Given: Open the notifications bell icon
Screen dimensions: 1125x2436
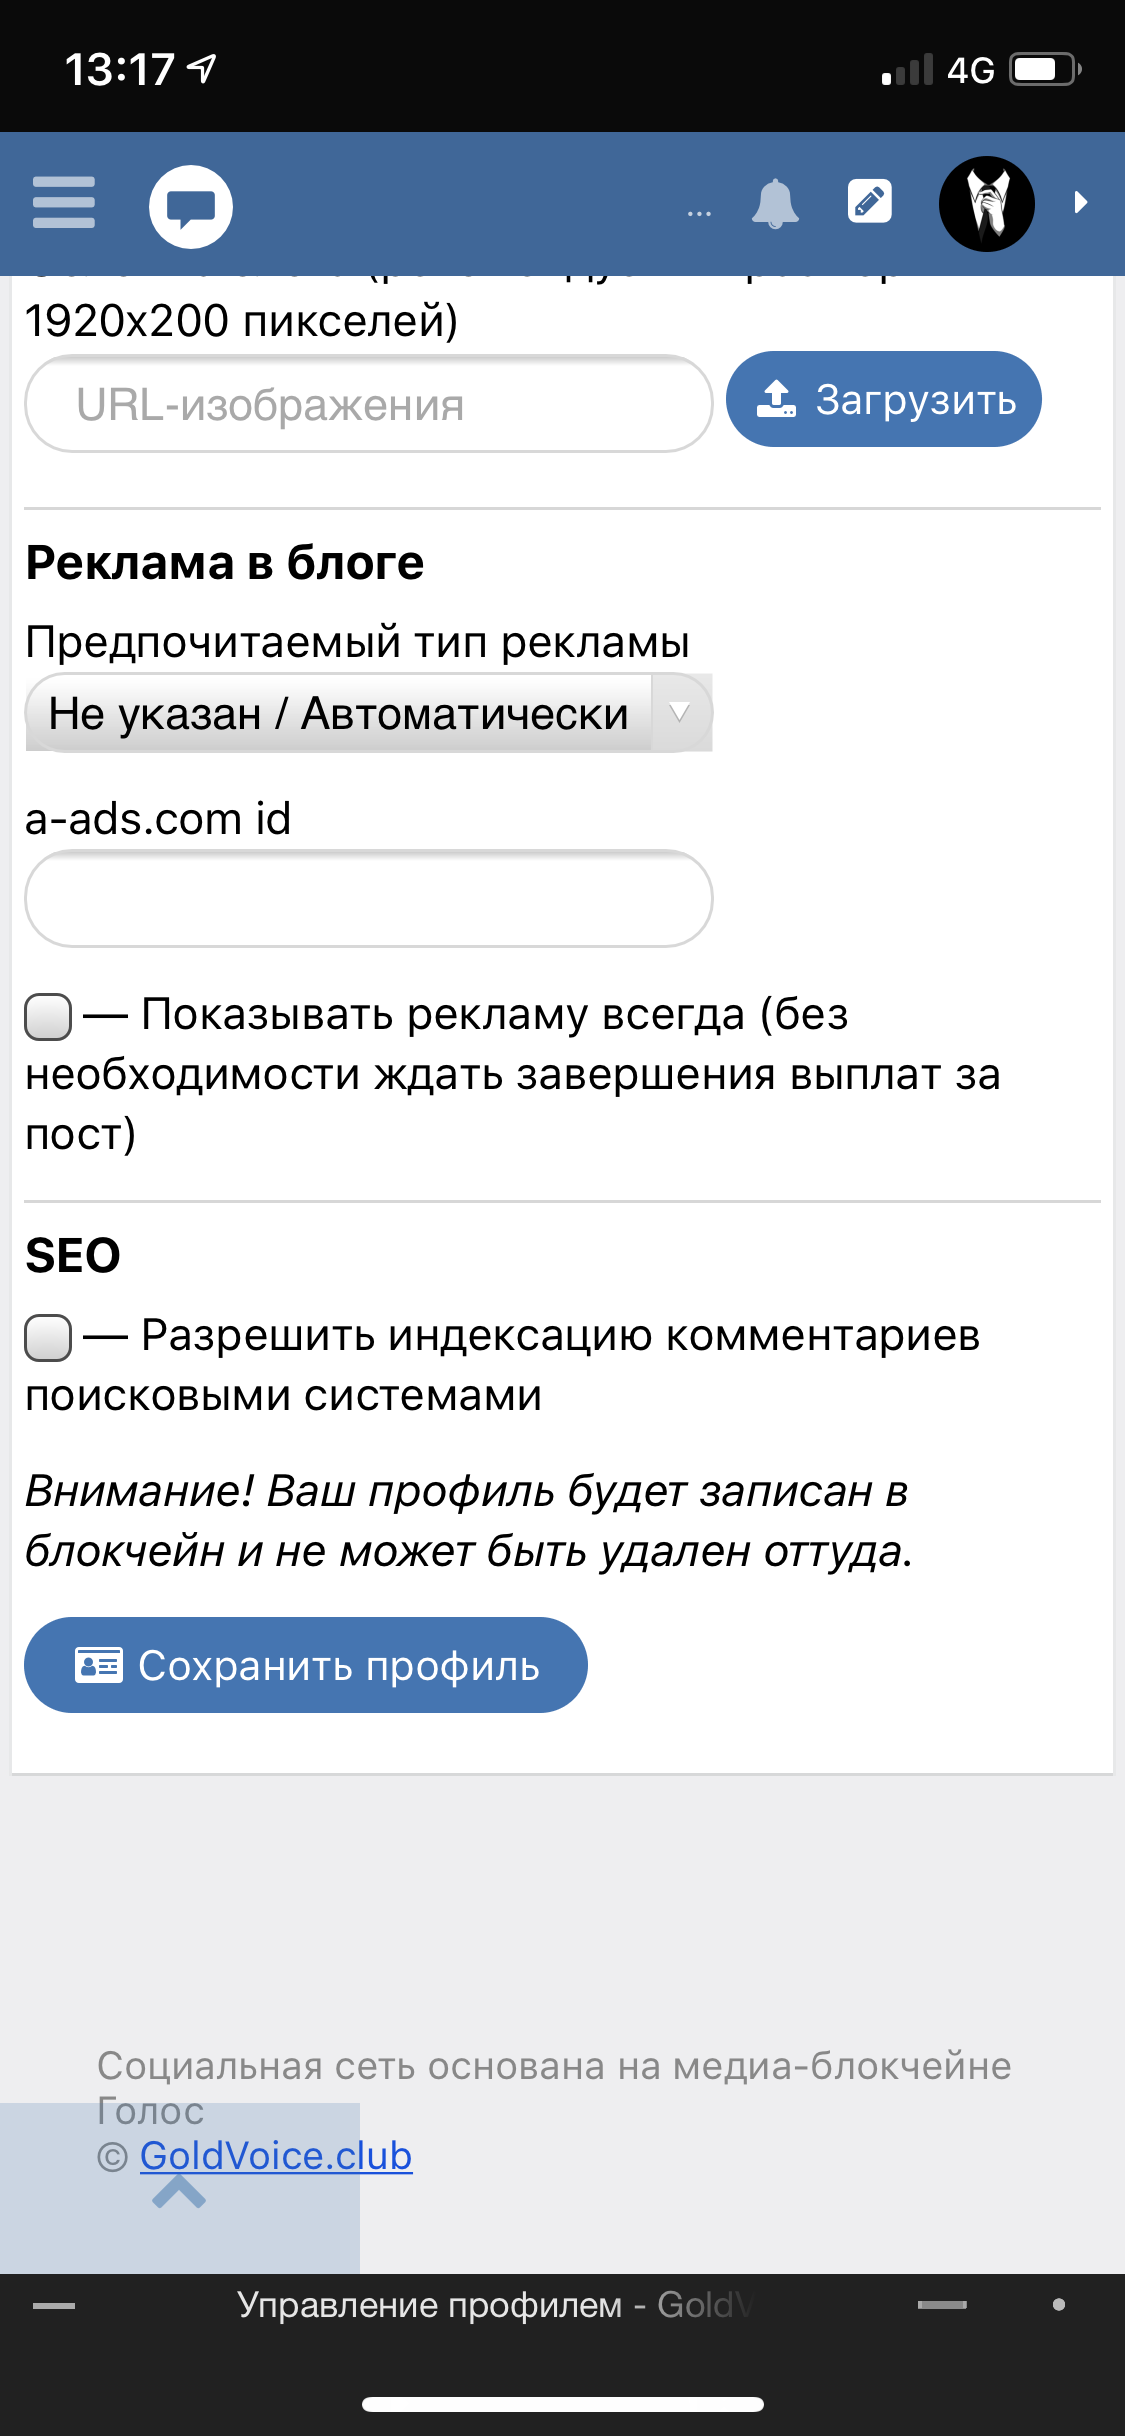Looking at the screenshot, I should coord(775,204).
